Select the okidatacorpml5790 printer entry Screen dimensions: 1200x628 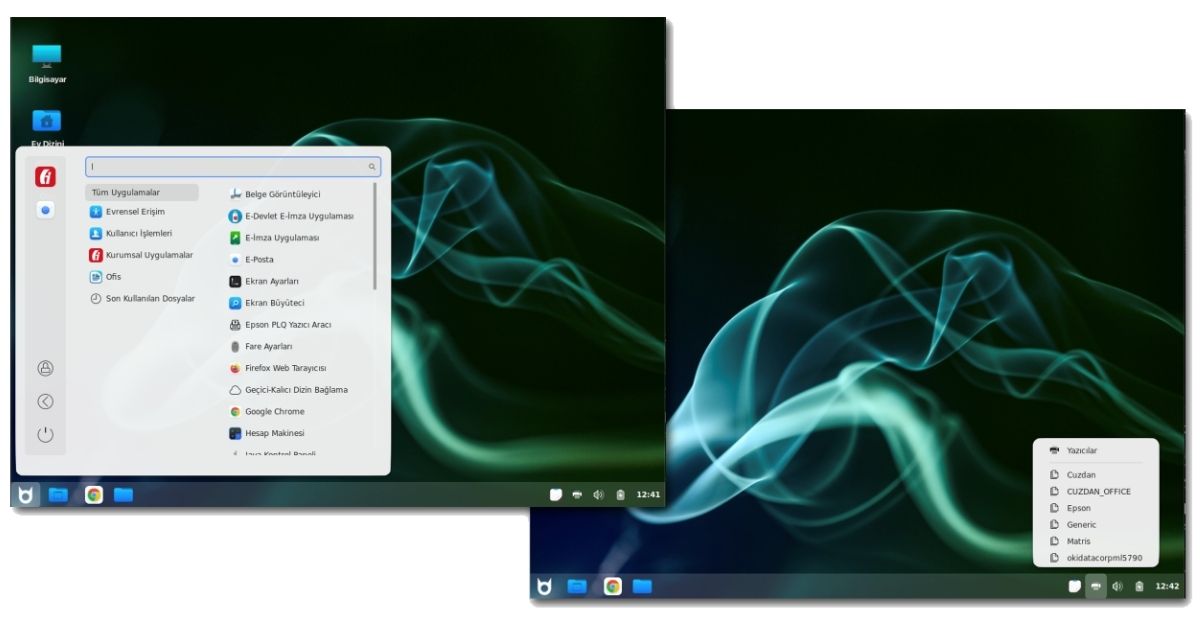(x=1104, y=558)
